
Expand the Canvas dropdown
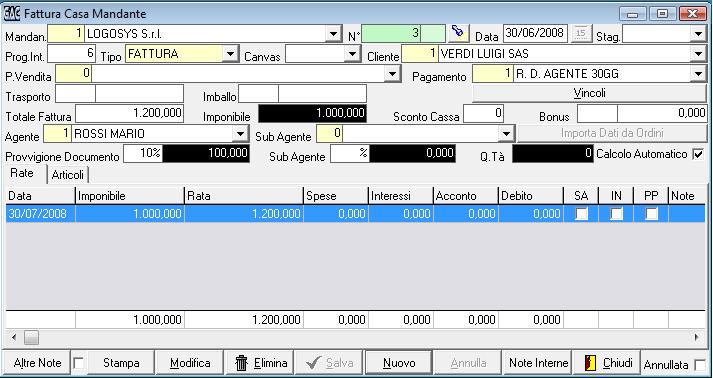pyautogui.click(x=352, y=55)
